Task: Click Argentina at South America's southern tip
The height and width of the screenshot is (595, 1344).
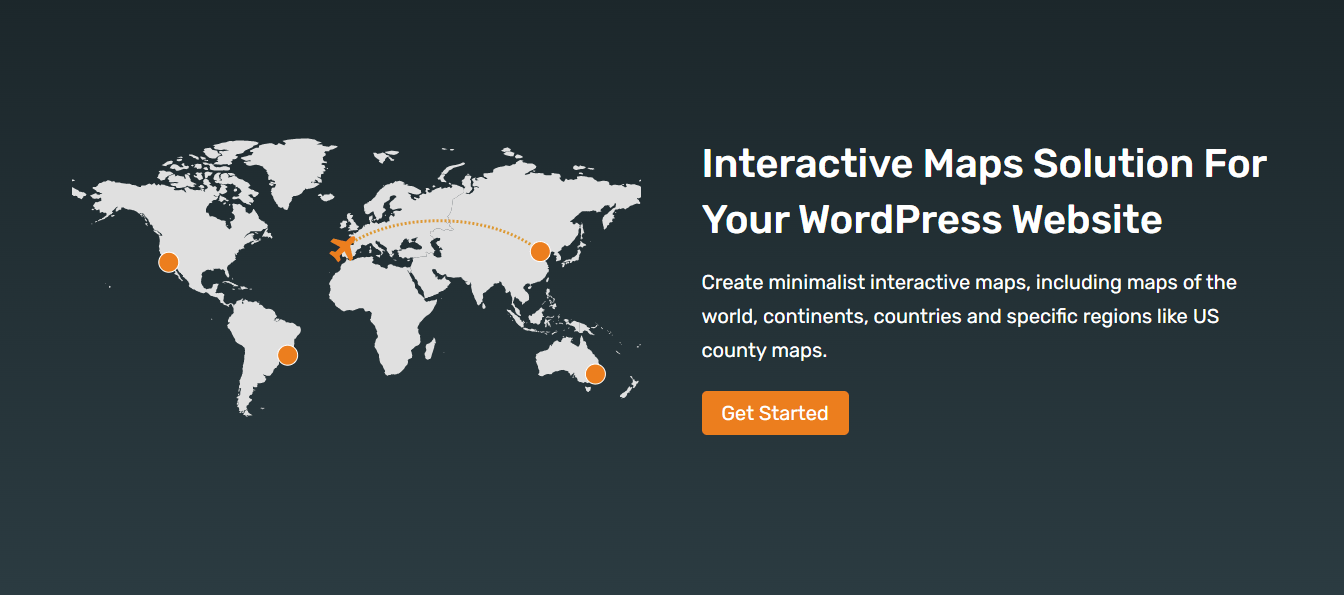Action: tap(250, 390)
